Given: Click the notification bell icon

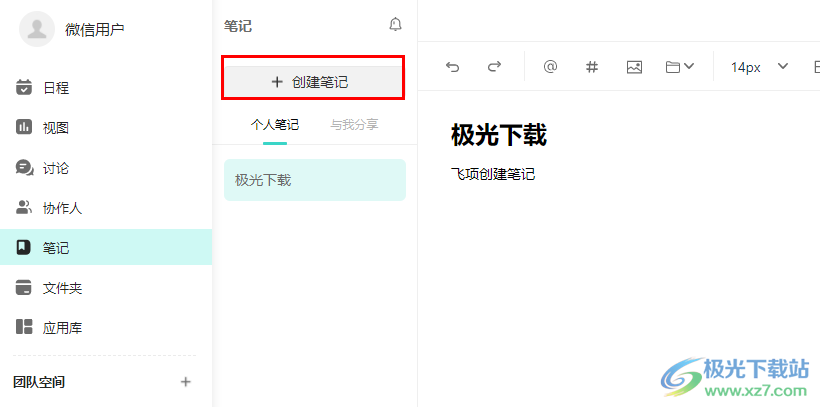Looking at the screenshot, I should click(x=395, y=25).
